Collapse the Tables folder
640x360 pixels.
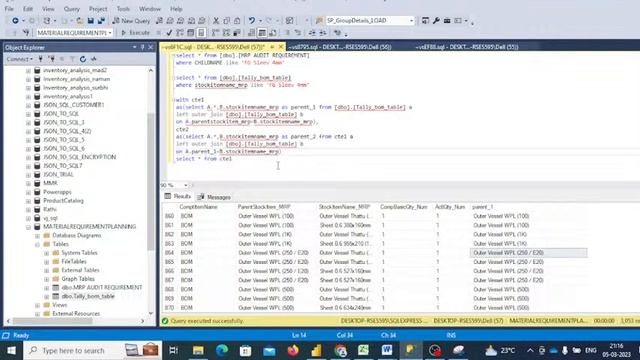[37, 244]
